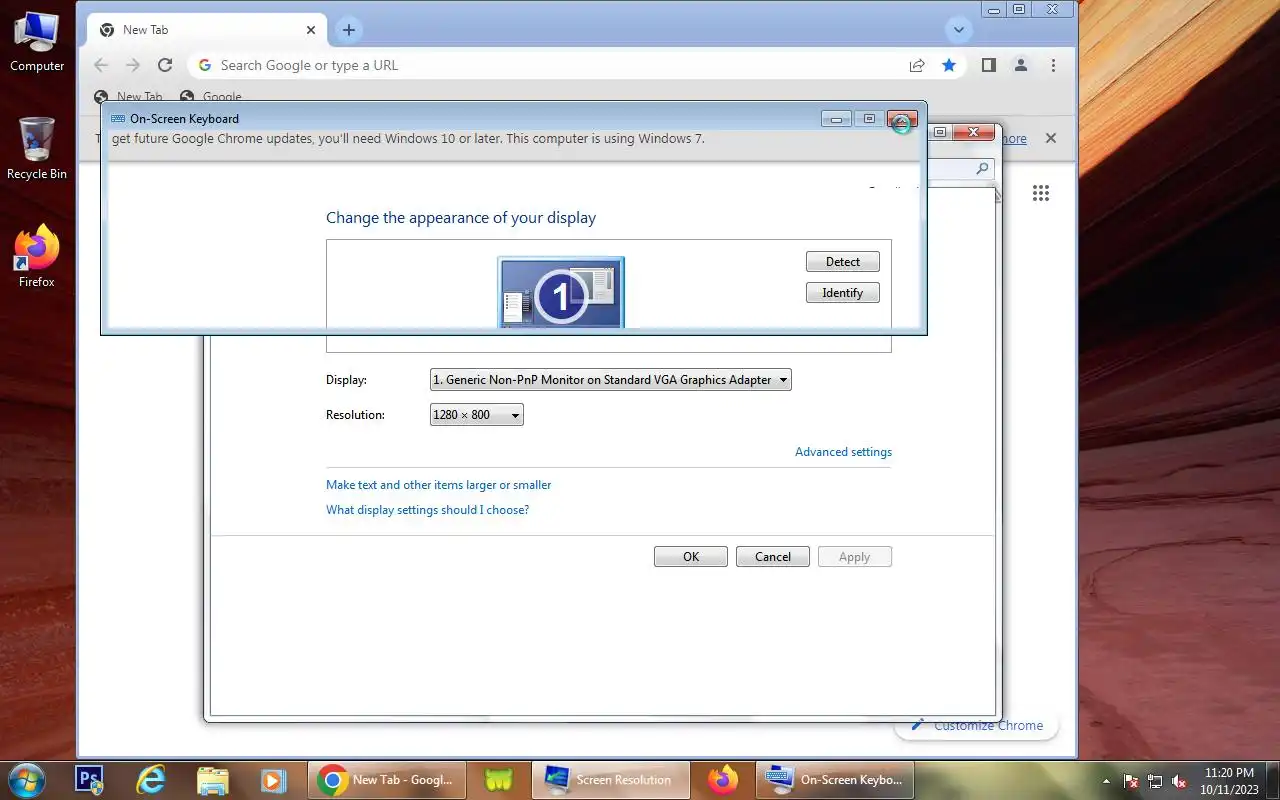Minimize the On-Screen Keyboard window

[836, 119]
